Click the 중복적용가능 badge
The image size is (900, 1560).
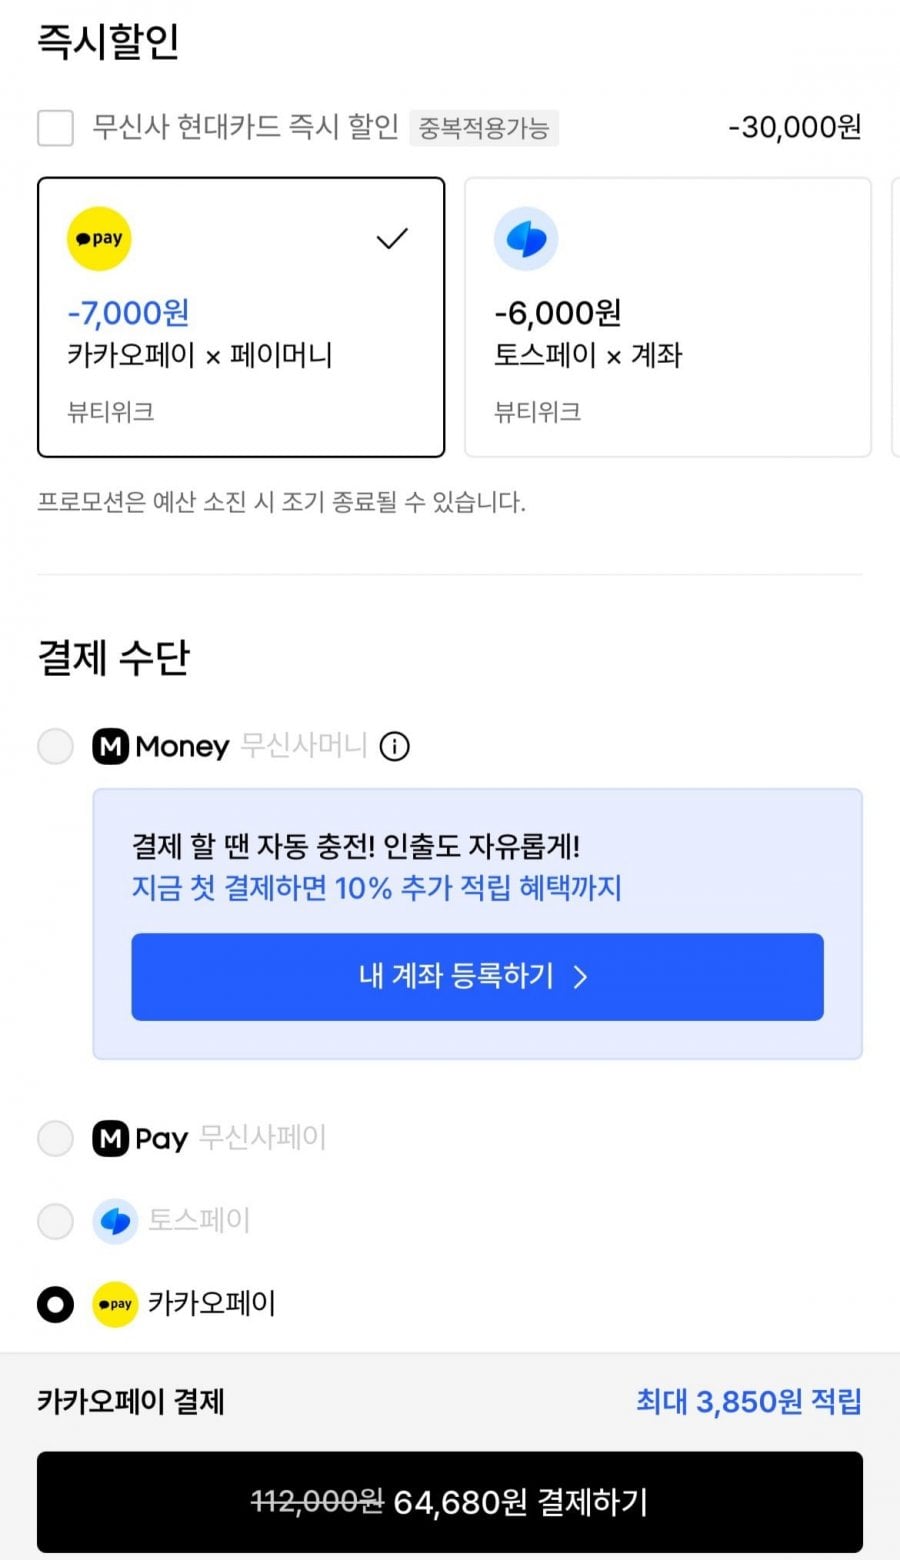point(483,128)
